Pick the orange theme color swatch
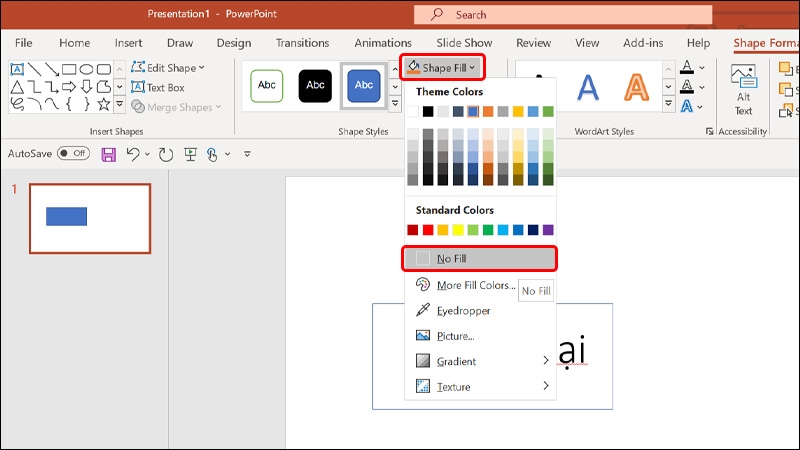The height and width of the screenshot is (450, 800). click(x=488, y=111)
